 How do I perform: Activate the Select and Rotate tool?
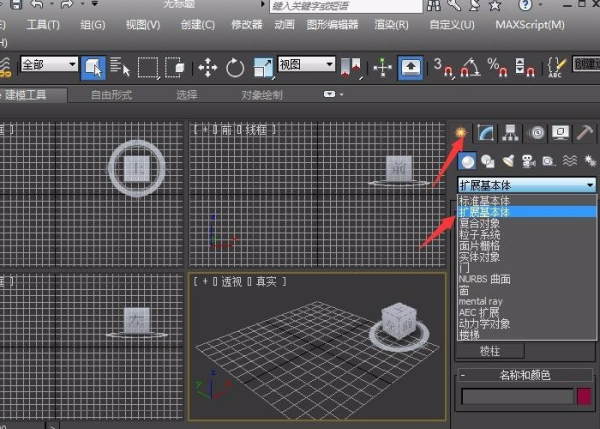coord(235,68)
